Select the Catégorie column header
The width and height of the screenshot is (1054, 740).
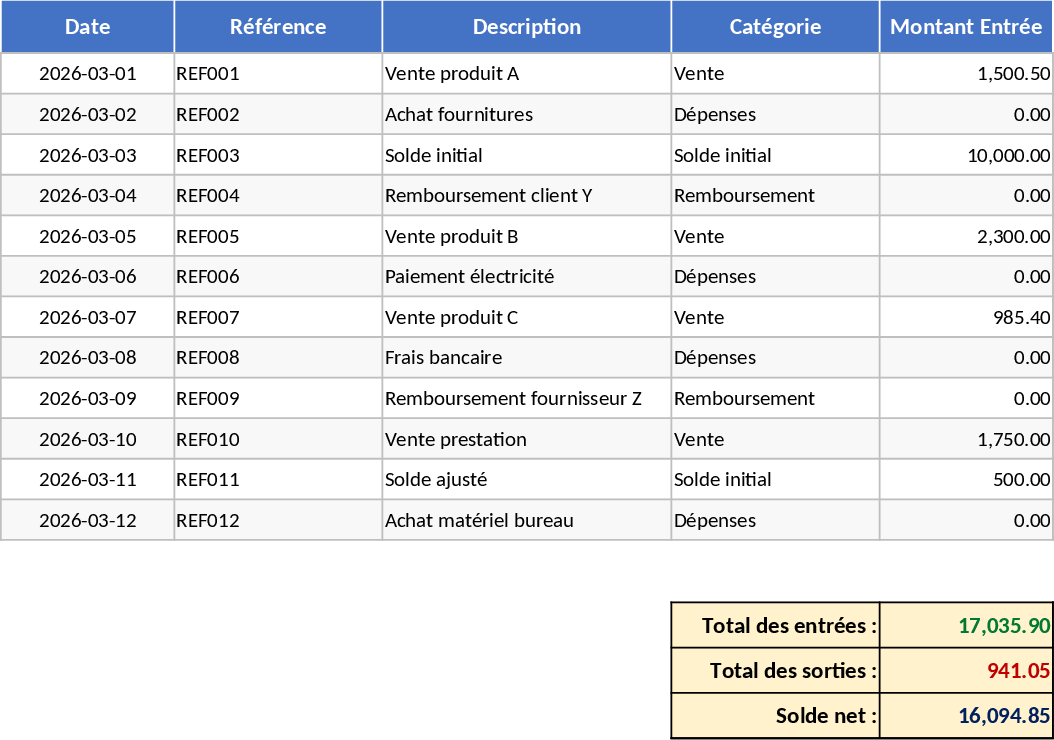775,27
